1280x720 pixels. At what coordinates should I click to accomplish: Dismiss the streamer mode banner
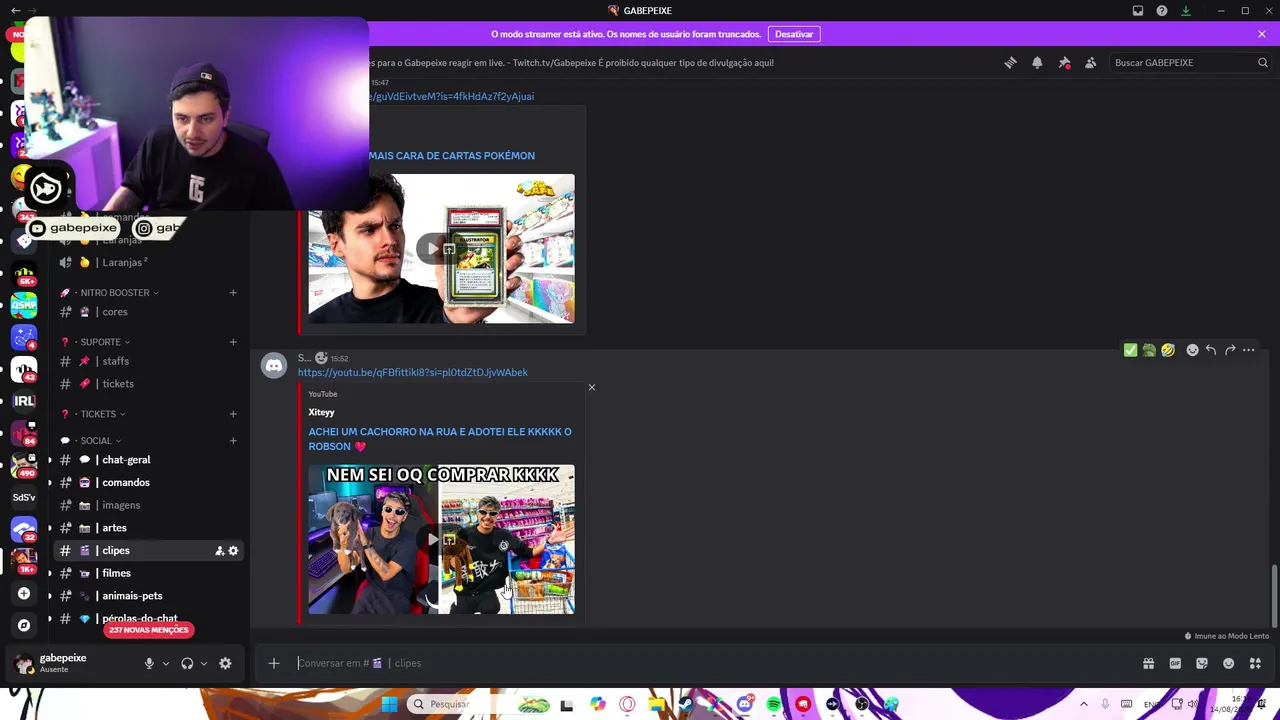1262,34
